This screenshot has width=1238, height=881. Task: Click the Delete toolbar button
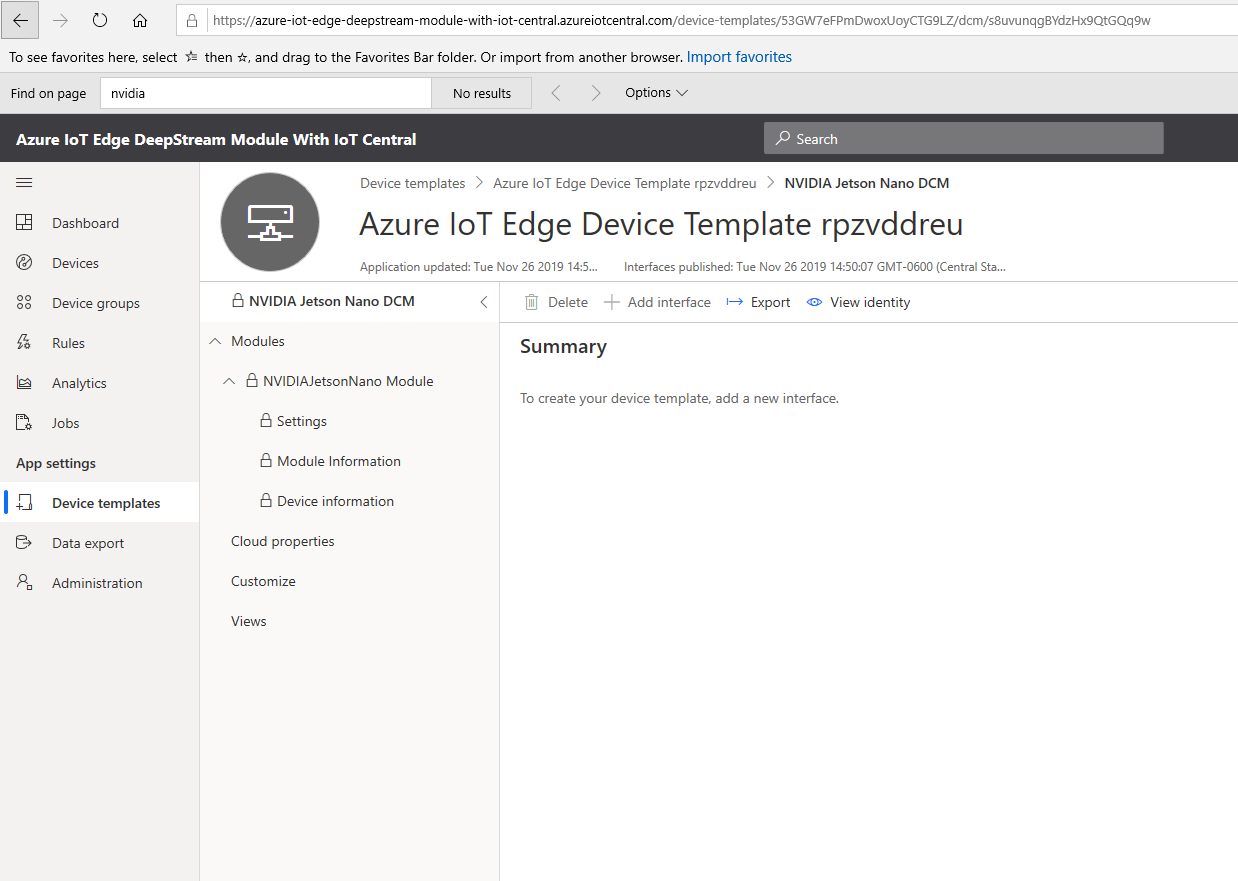click(556, 302)
